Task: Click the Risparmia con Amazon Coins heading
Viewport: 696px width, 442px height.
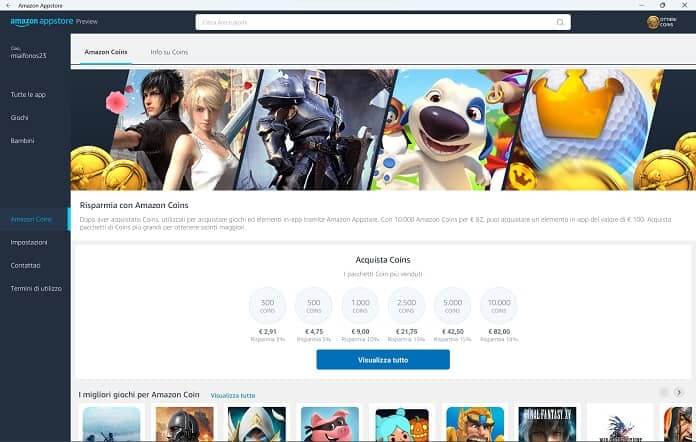Action: (134, 205)
